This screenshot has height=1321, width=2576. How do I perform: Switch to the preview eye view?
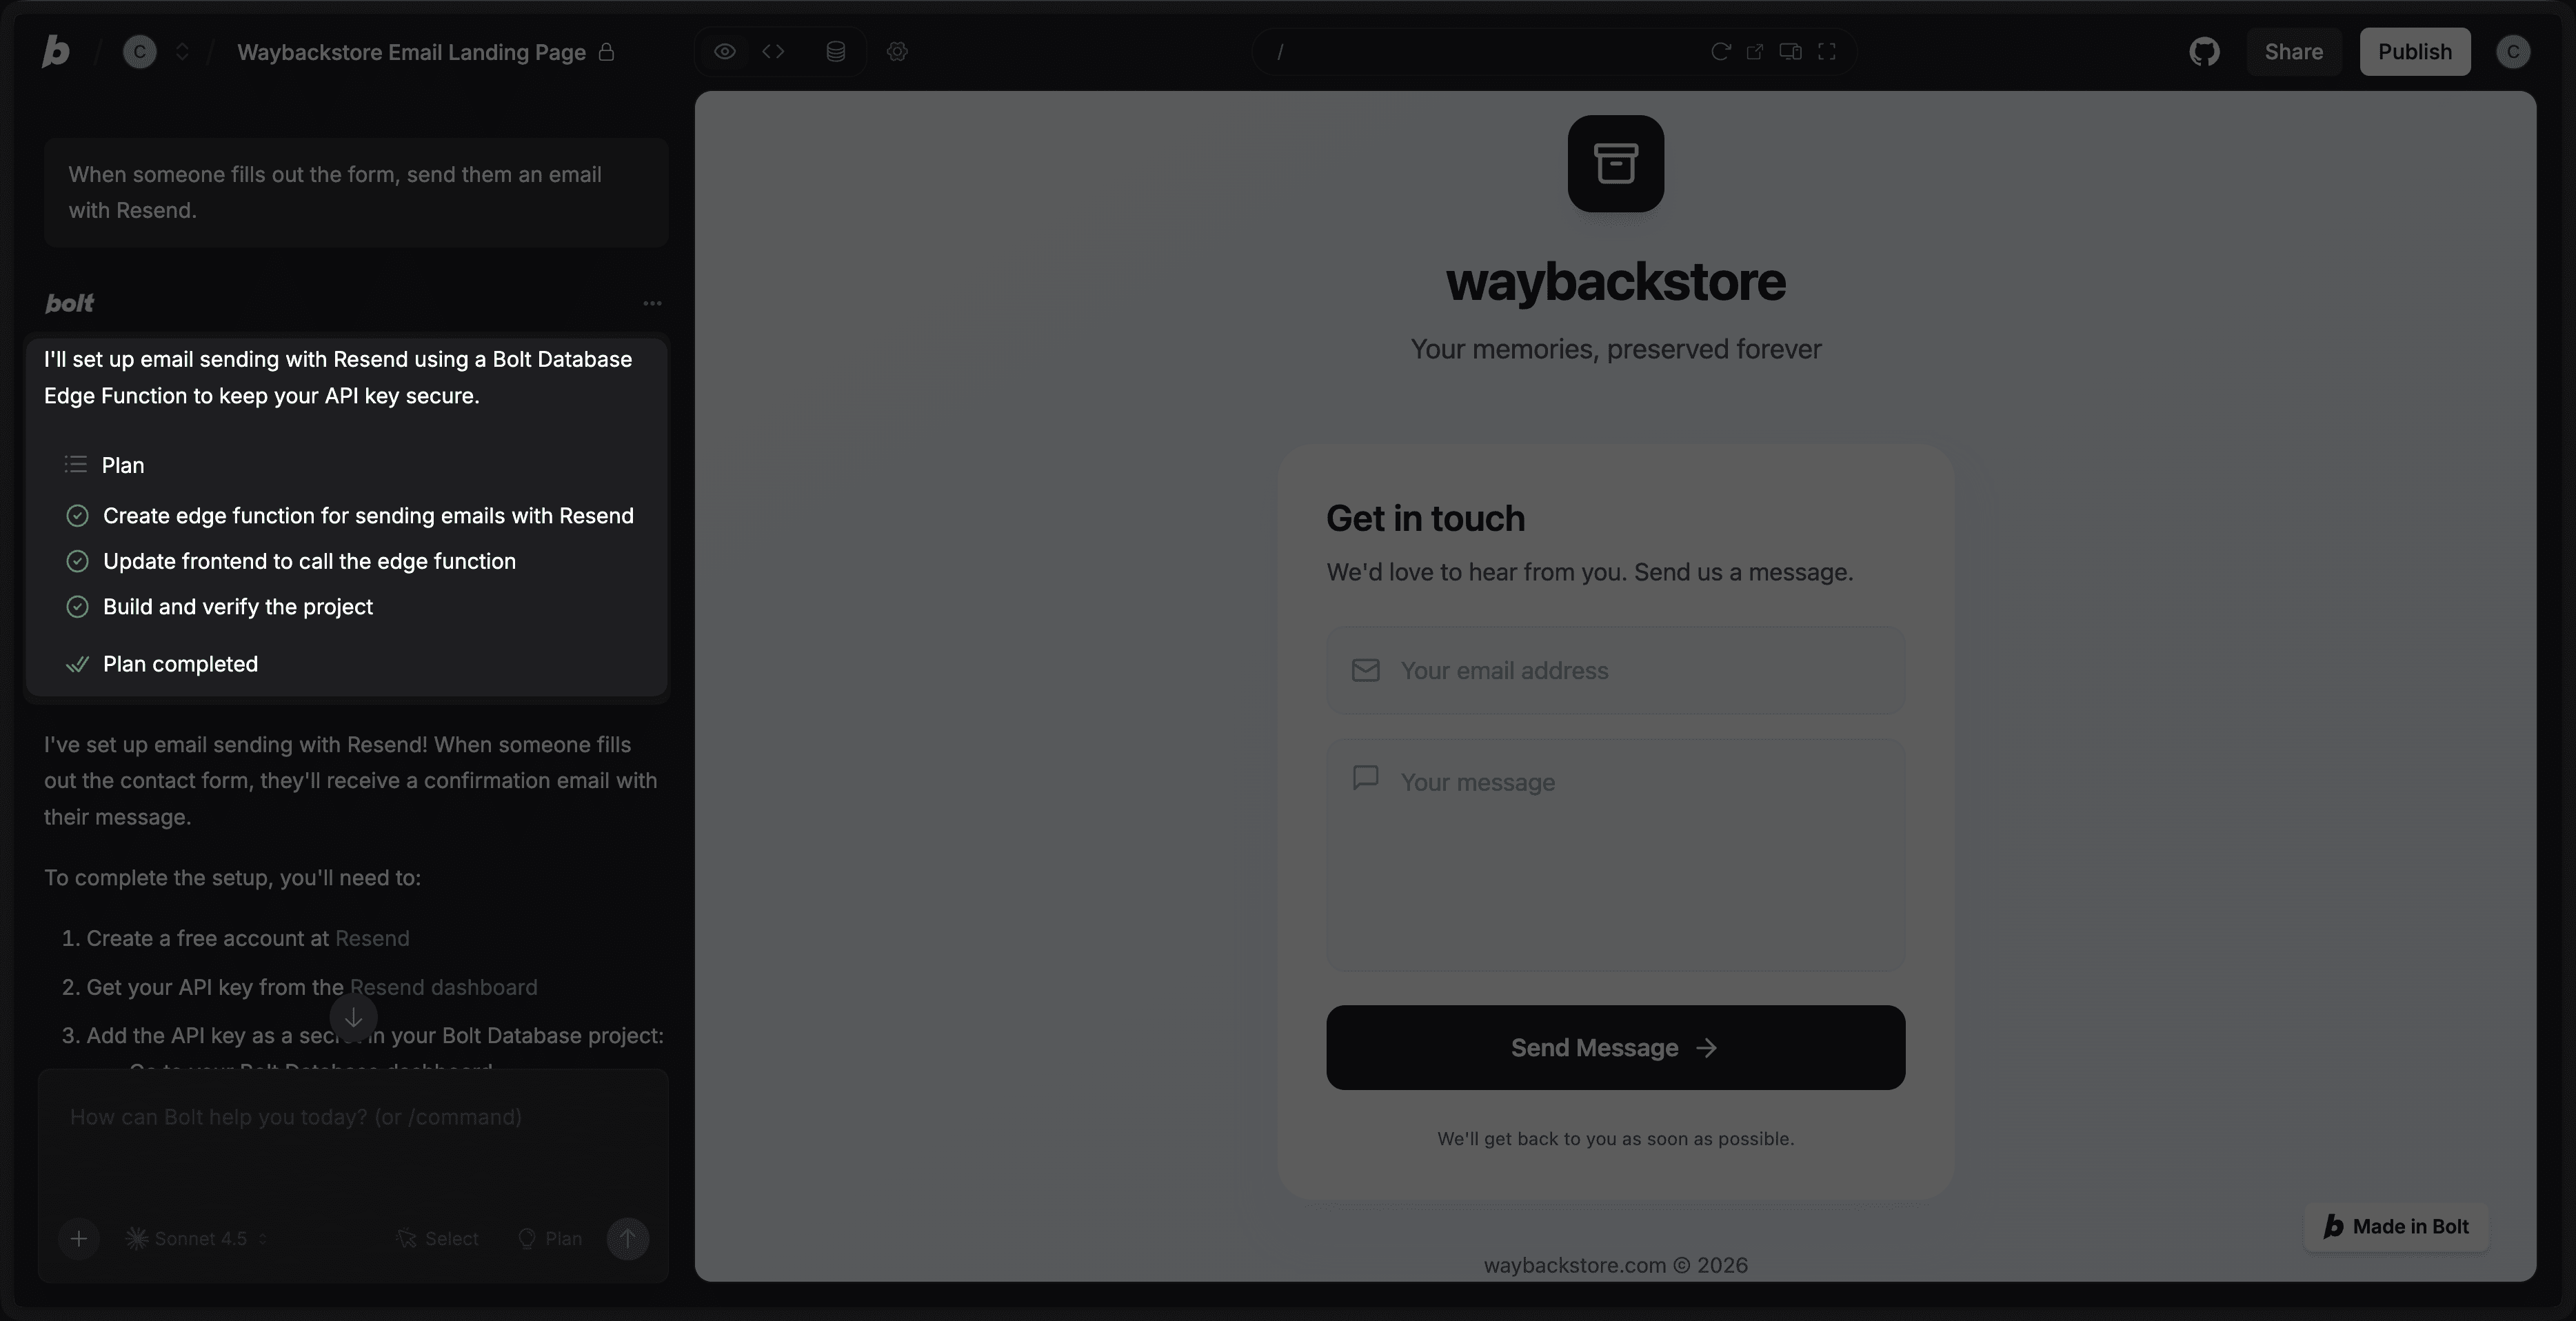[725, 51]
